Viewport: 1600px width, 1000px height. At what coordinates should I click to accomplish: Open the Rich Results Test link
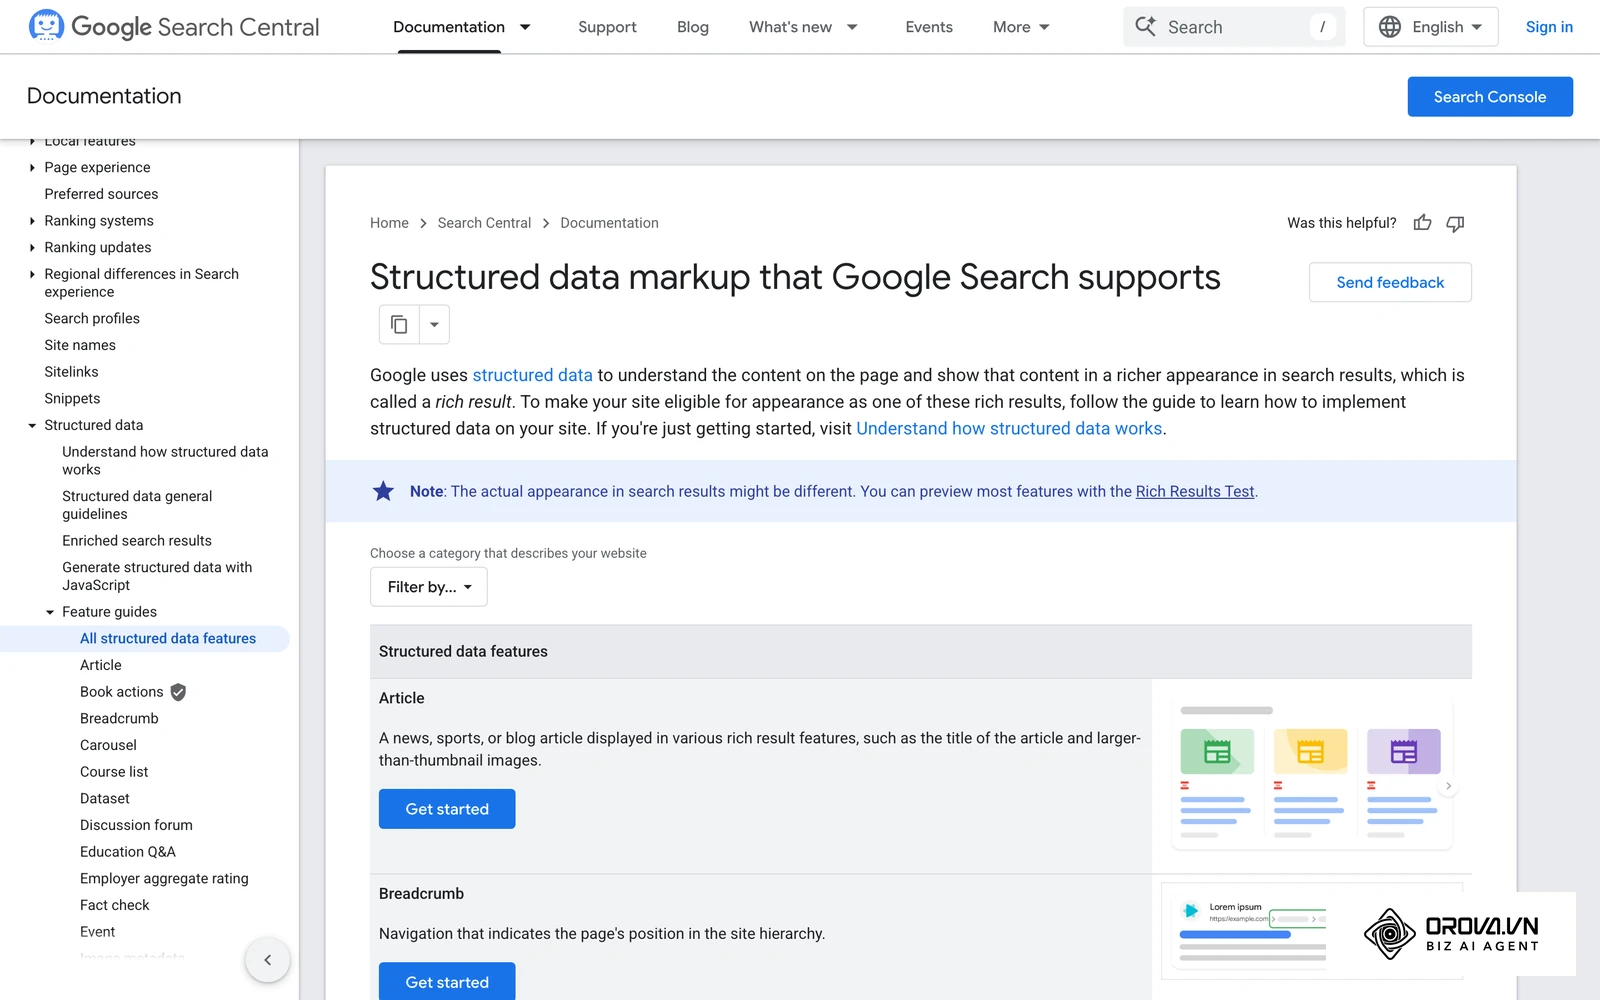pos(1195,491)
